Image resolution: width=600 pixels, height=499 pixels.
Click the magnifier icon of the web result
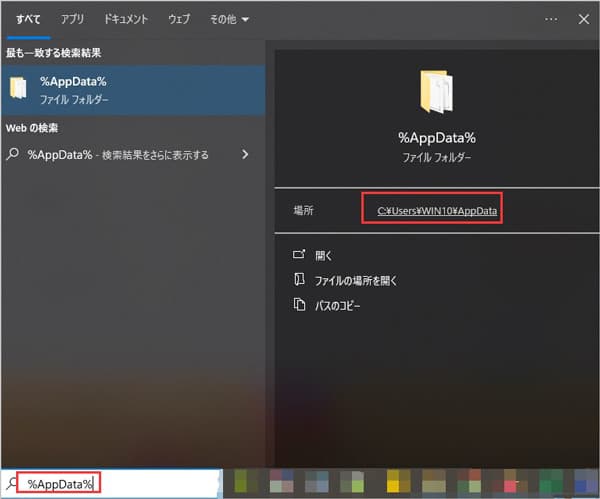(13, 154)
